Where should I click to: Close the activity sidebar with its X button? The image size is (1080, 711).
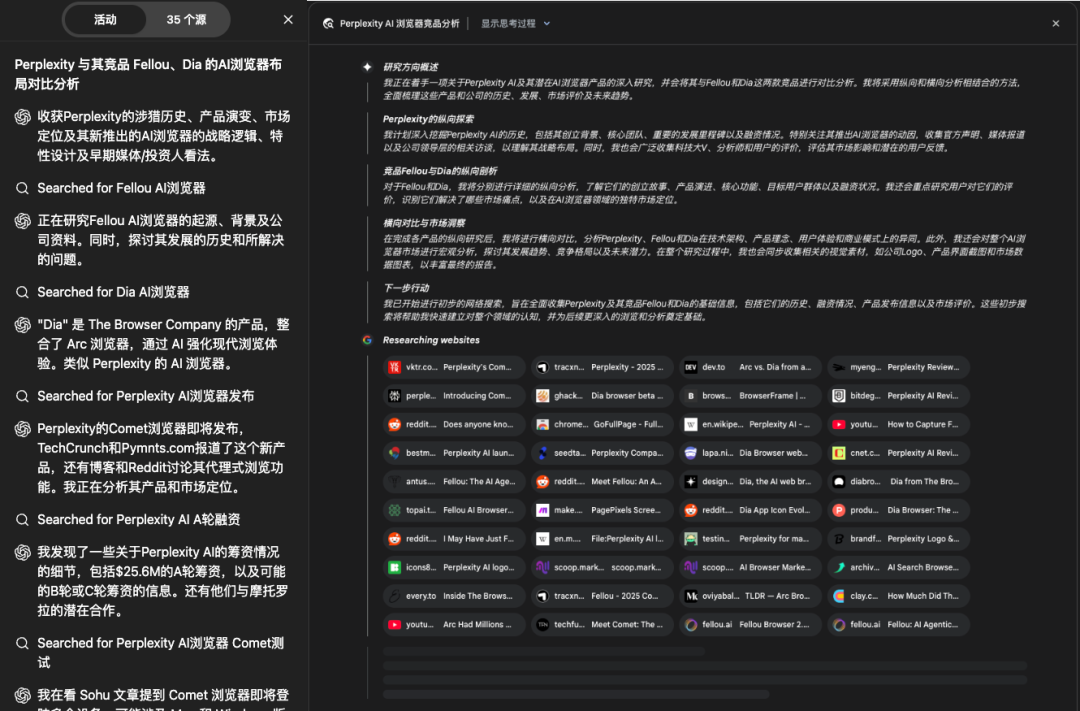coord(288,19)
